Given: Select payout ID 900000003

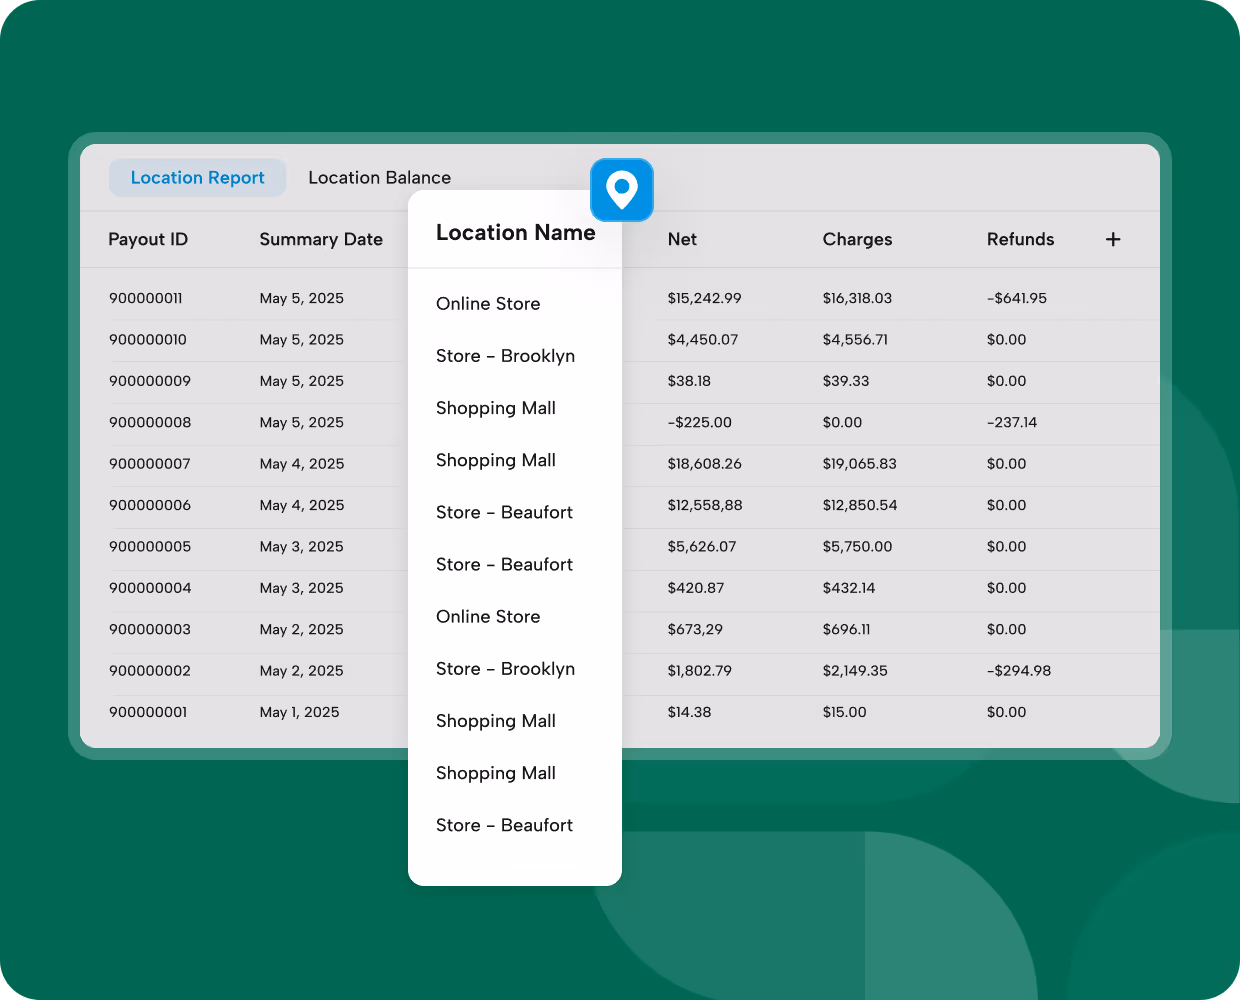Looking at the screenshot, I should click(x=150, y=629).
